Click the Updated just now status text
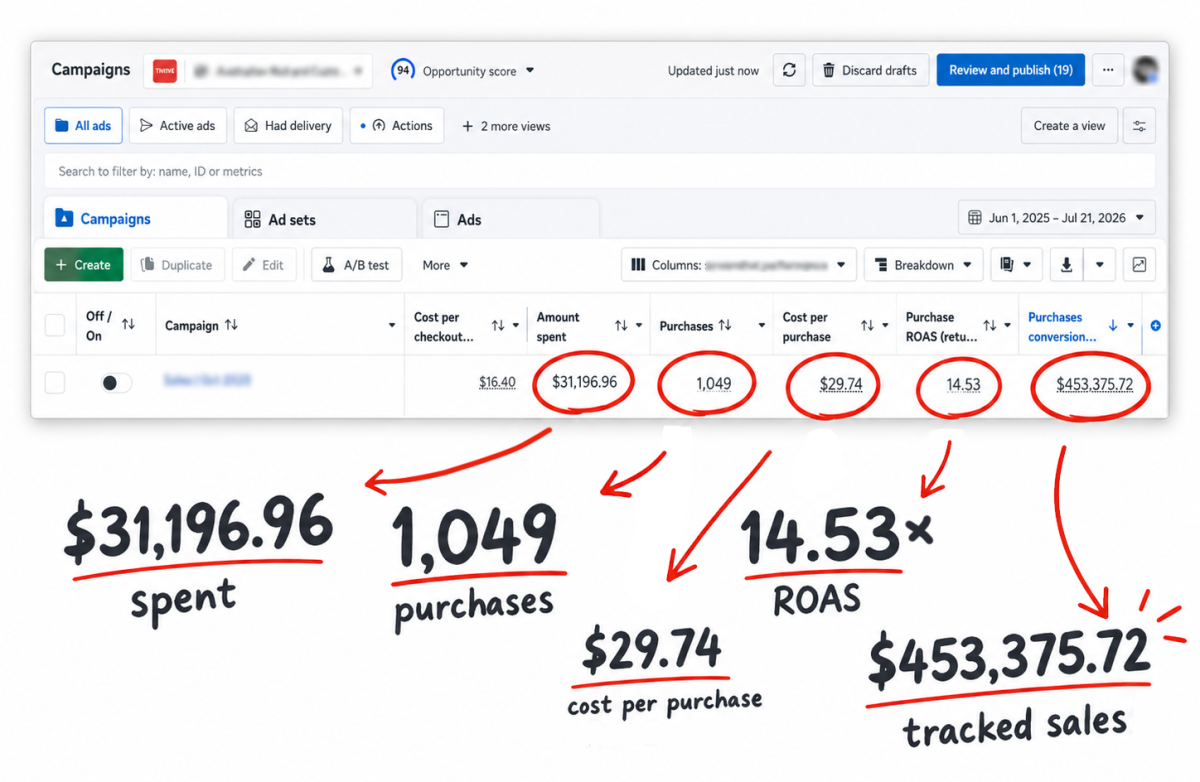 pyautogui.click(x=713, y=71)
